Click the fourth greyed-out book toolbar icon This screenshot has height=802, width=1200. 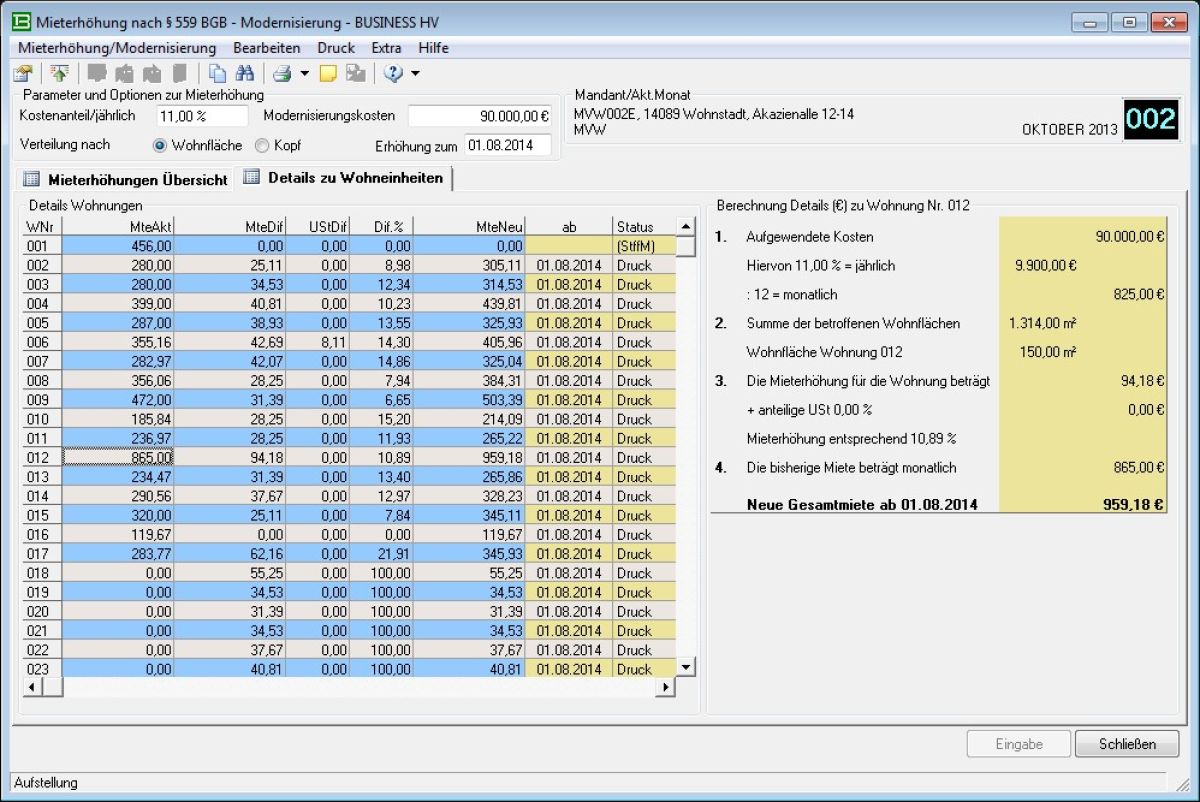(179, 73)
